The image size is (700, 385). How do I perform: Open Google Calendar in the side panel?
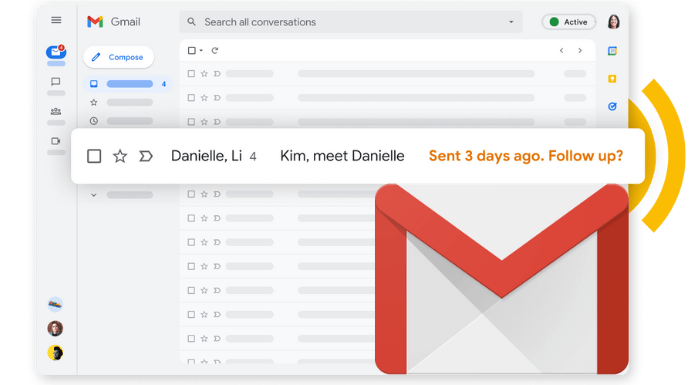pyautogui.click(x=612, y=51)
